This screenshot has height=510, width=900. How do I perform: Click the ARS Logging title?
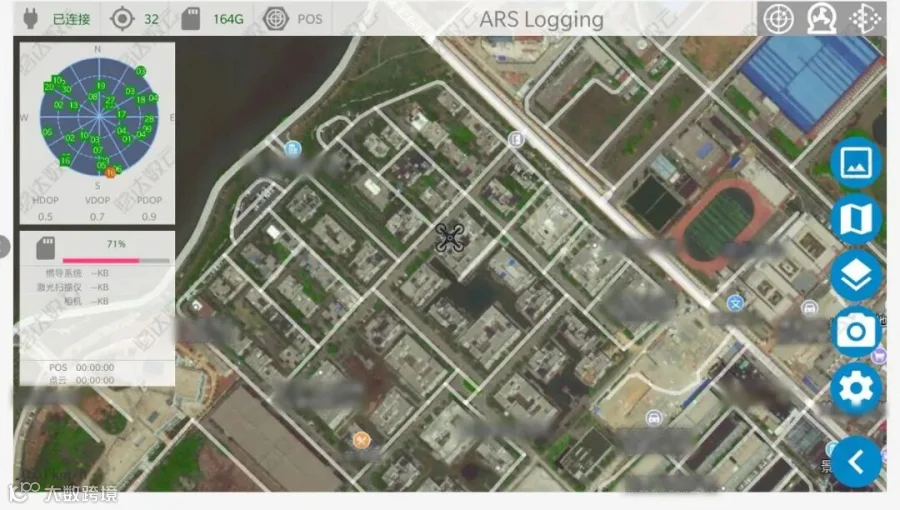[541, 20]
